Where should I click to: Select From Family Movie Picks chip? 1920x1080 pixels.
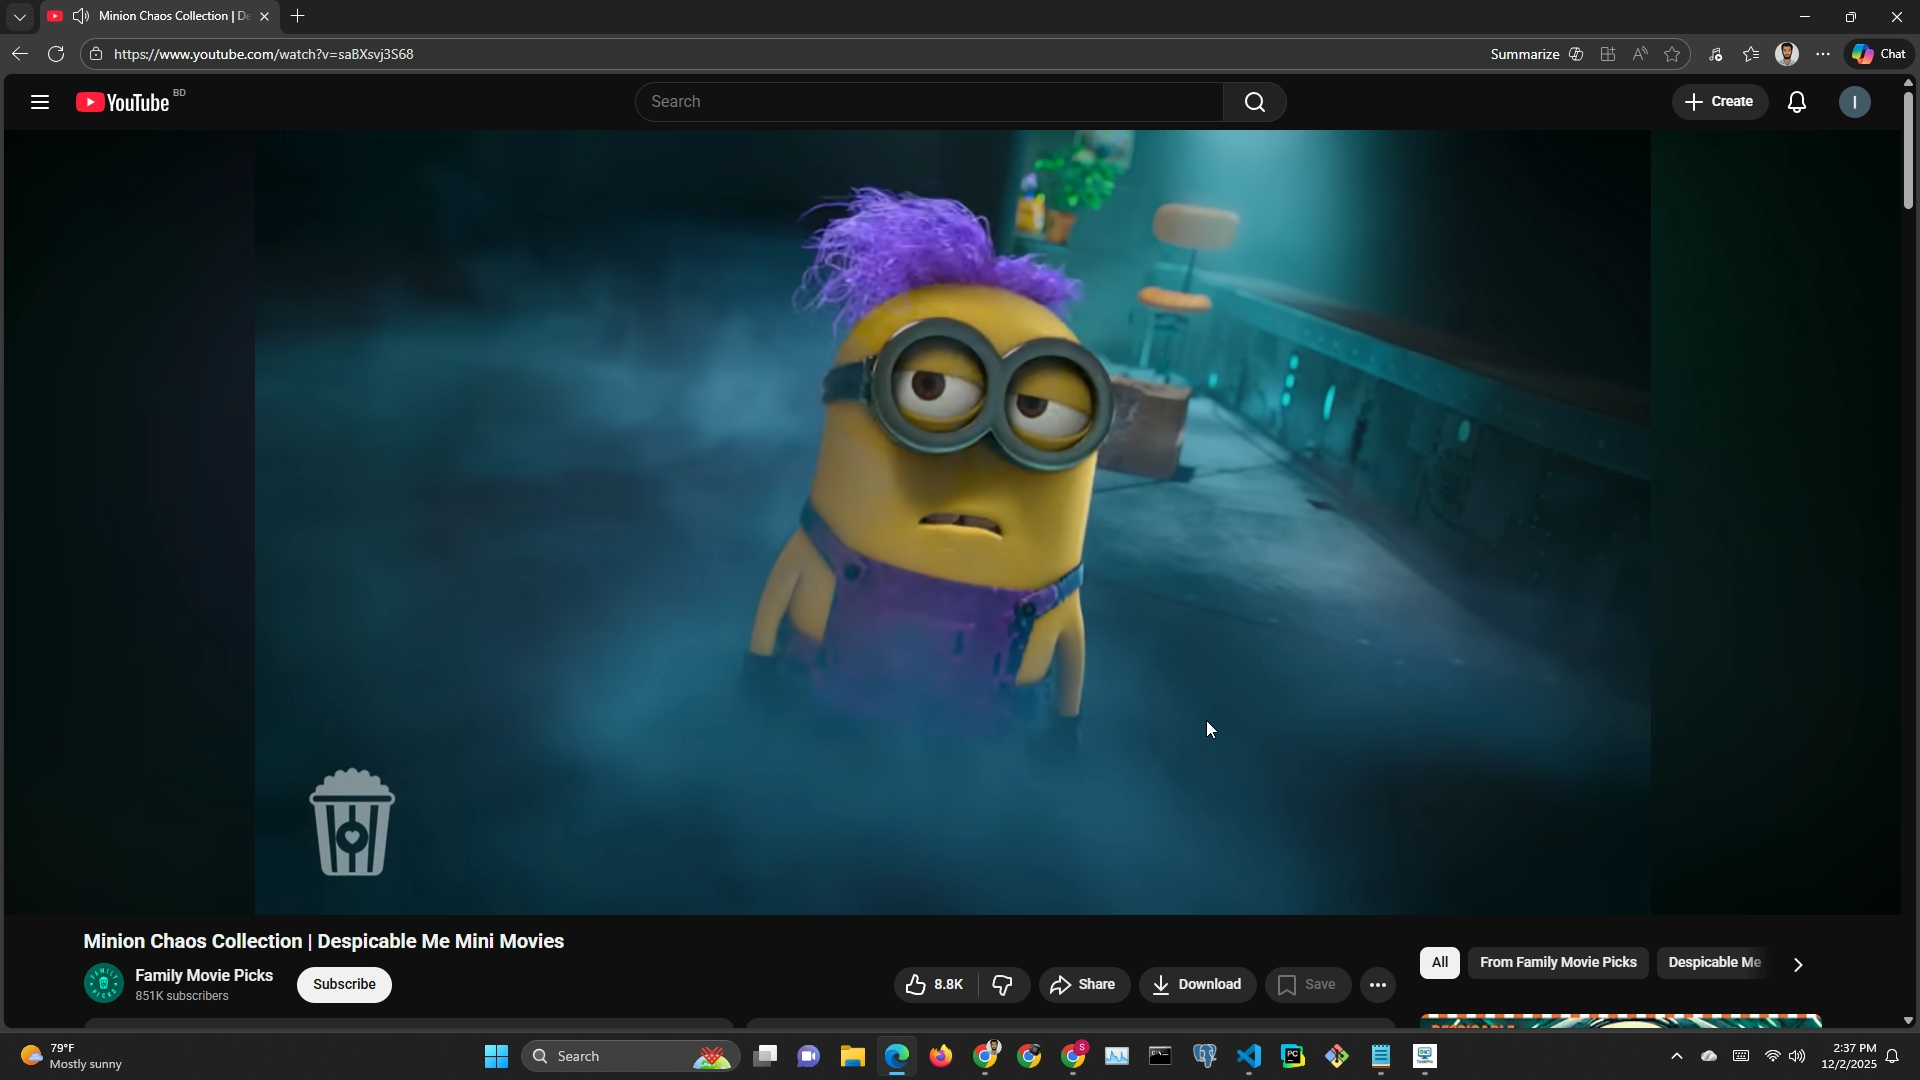[1557, 963]
